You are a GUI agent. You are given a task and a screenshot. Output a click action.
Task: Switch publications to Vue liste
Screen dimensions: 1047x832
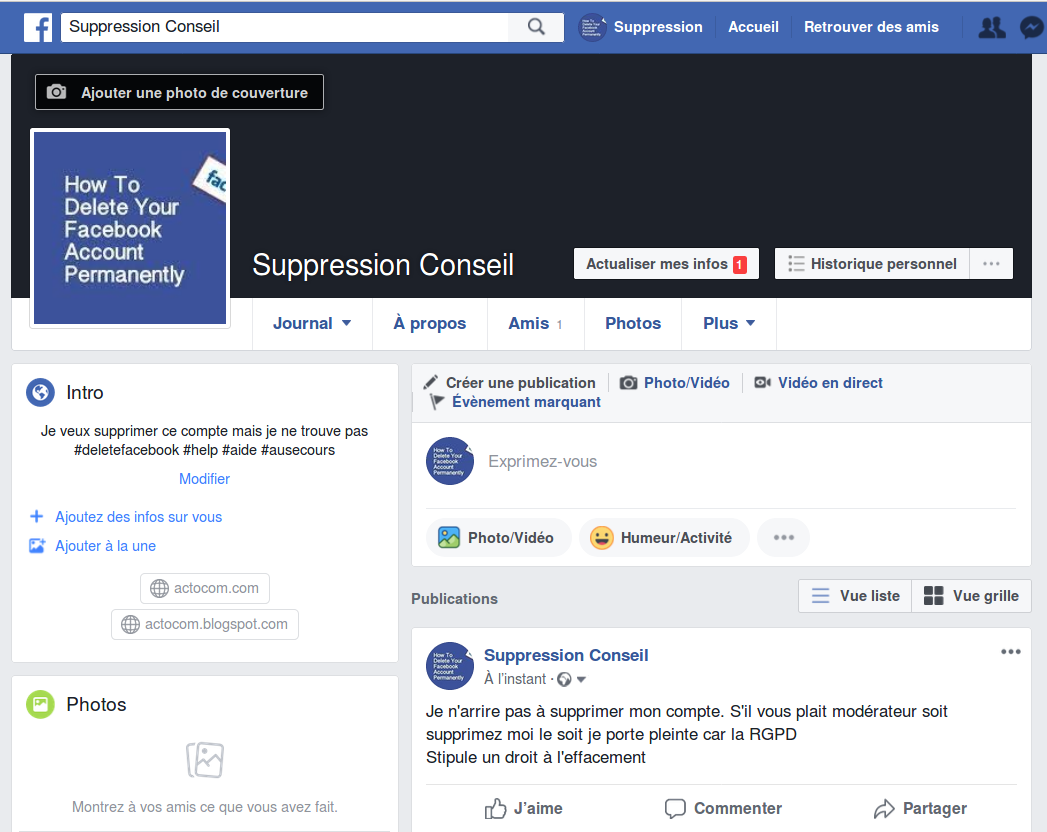coord(855,596)
